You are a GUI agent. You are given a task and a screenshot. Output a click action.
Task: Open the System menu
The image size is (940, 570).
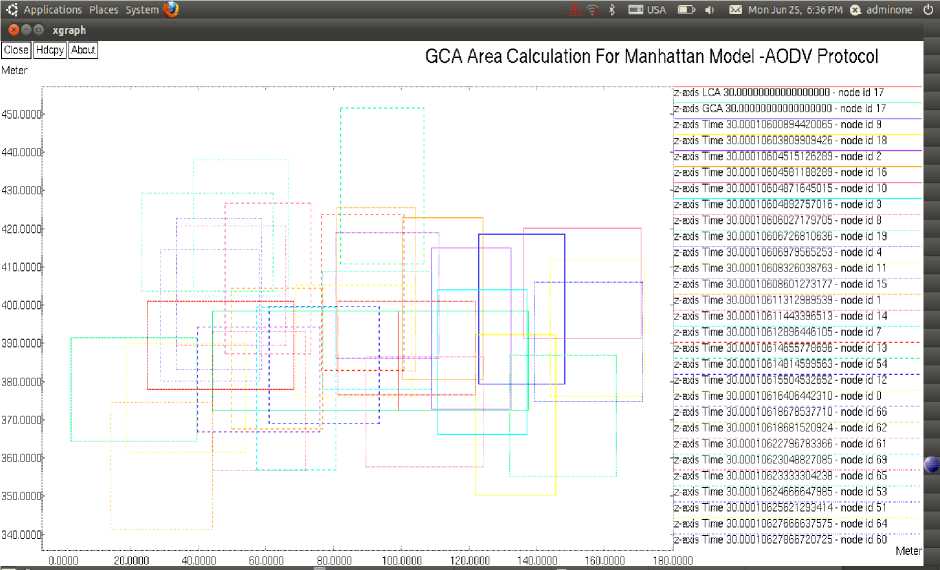[x=141, y=10]
